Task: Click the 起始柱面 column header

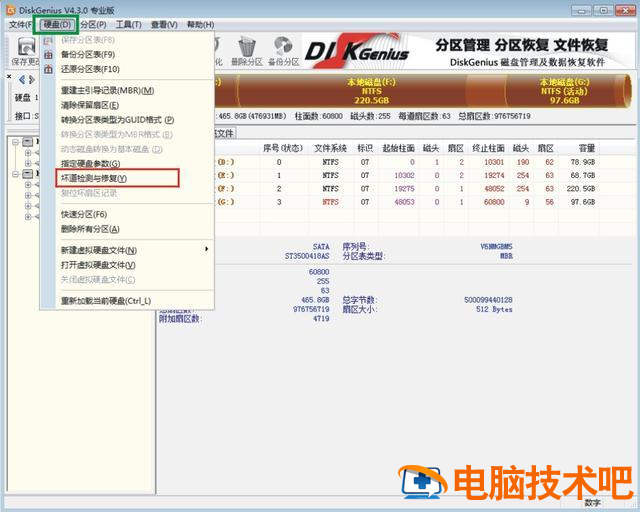Action: click(x=398, y=148)
